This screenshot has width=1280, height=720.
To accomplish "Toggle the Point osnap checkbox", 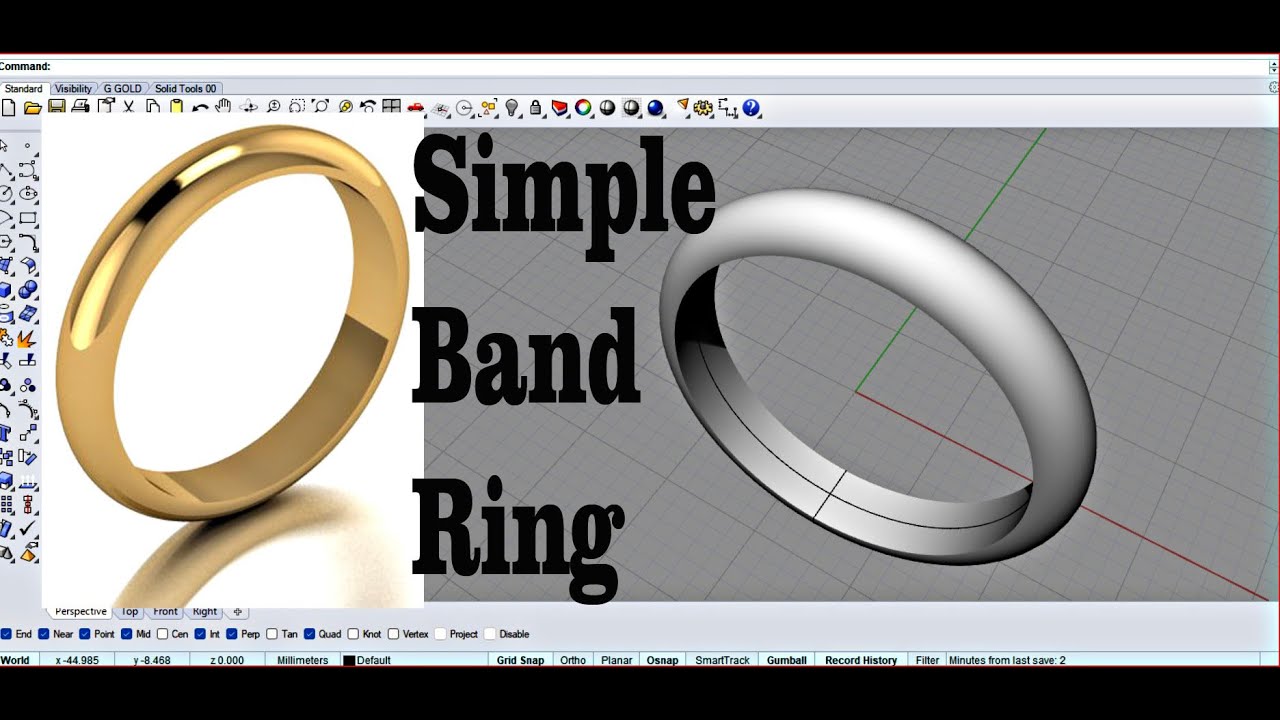I will (x=84, y=634).
